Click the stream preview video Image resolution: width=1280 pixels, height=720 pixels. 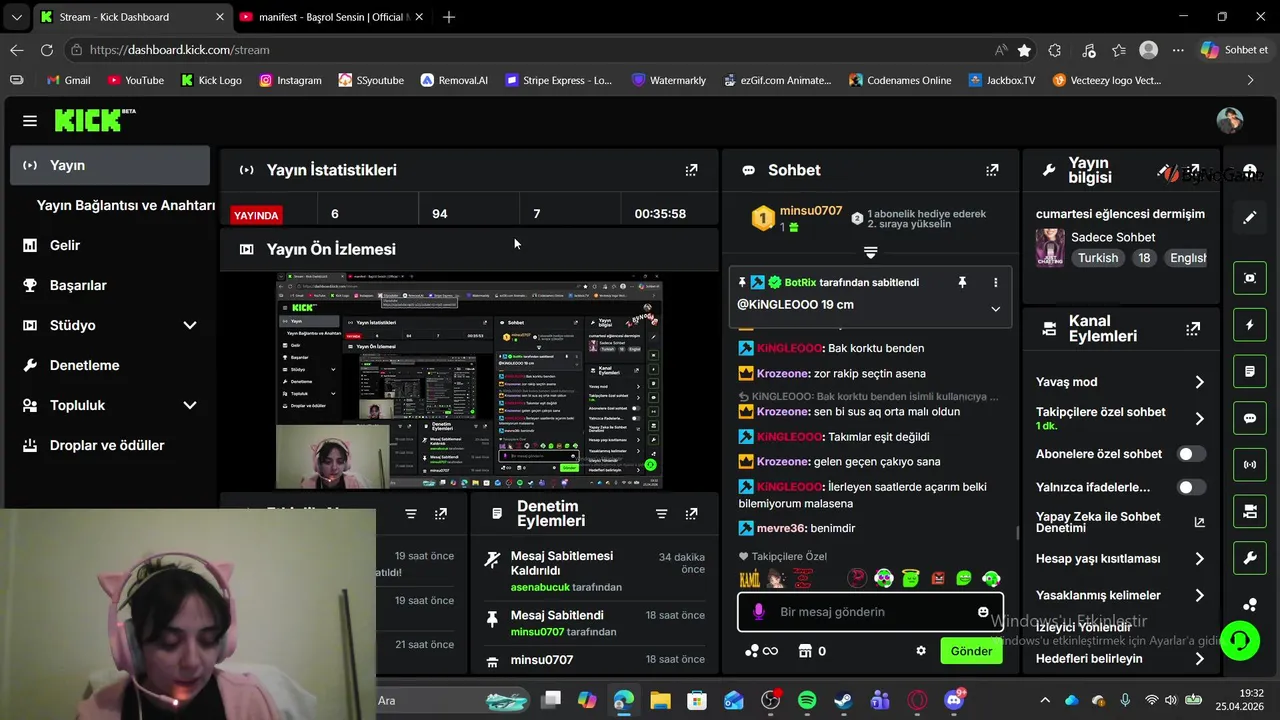[469, 380]
